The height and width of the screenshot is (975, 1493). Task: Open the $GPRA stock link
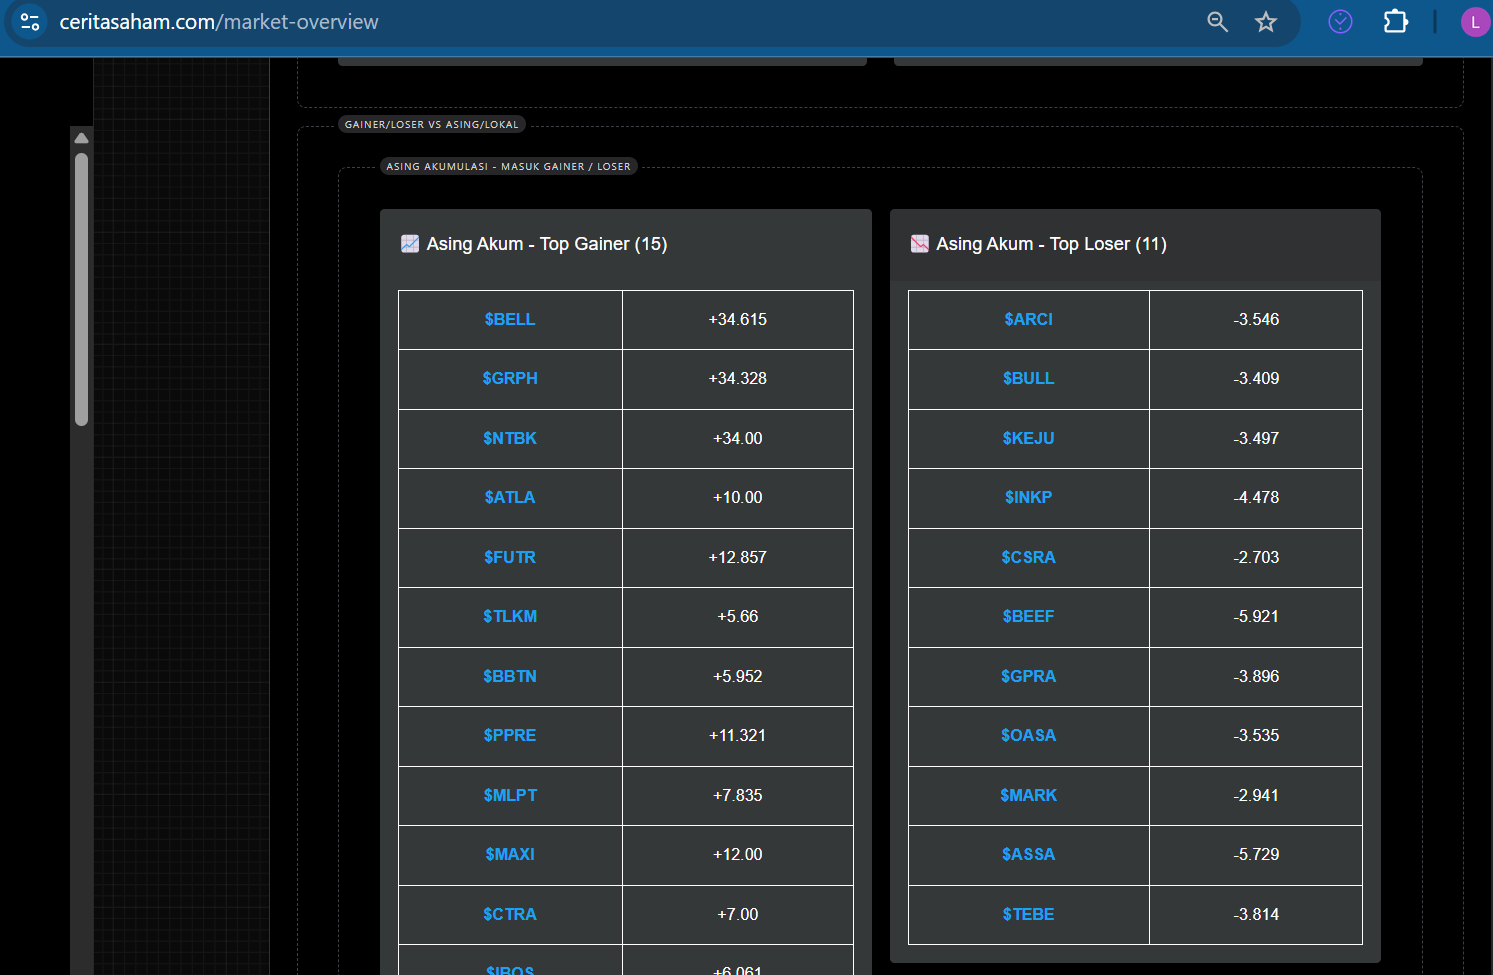(1029, 677)
